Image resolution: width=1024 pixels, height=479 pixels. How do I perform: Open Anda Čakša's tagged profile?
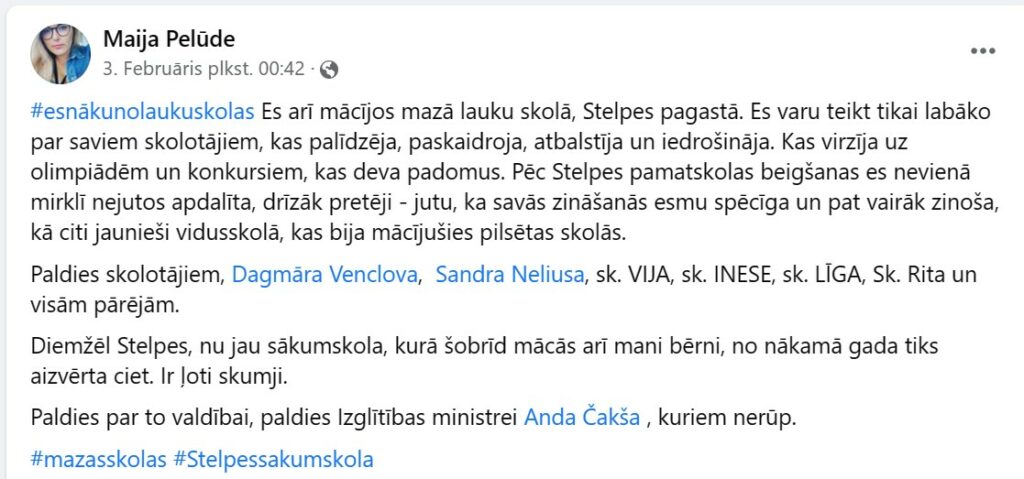[x=582, y=417]
